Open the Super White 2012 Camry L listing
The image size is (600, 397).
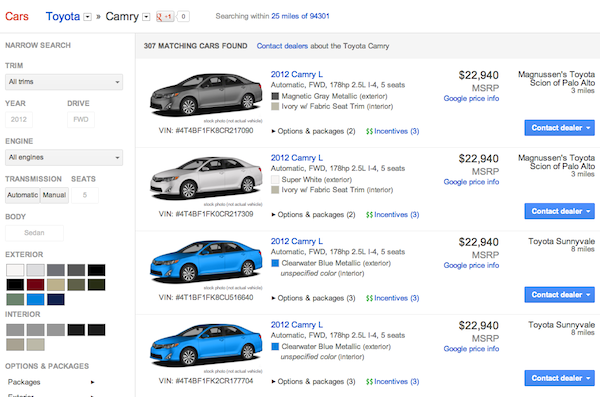coord(297,158)
